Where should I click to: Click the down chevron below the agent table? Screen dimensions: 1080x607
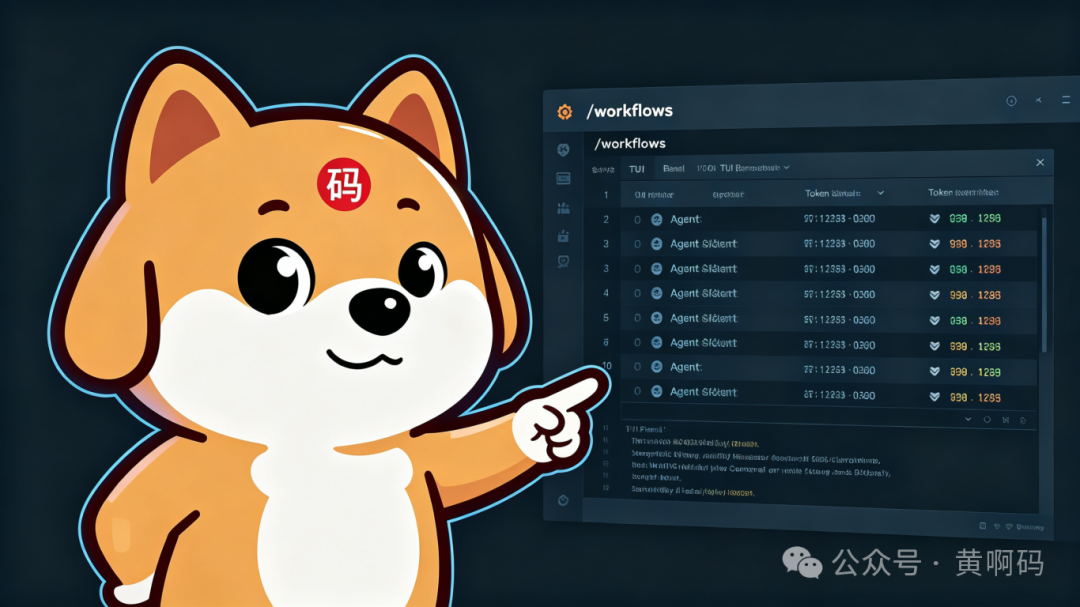968,419
